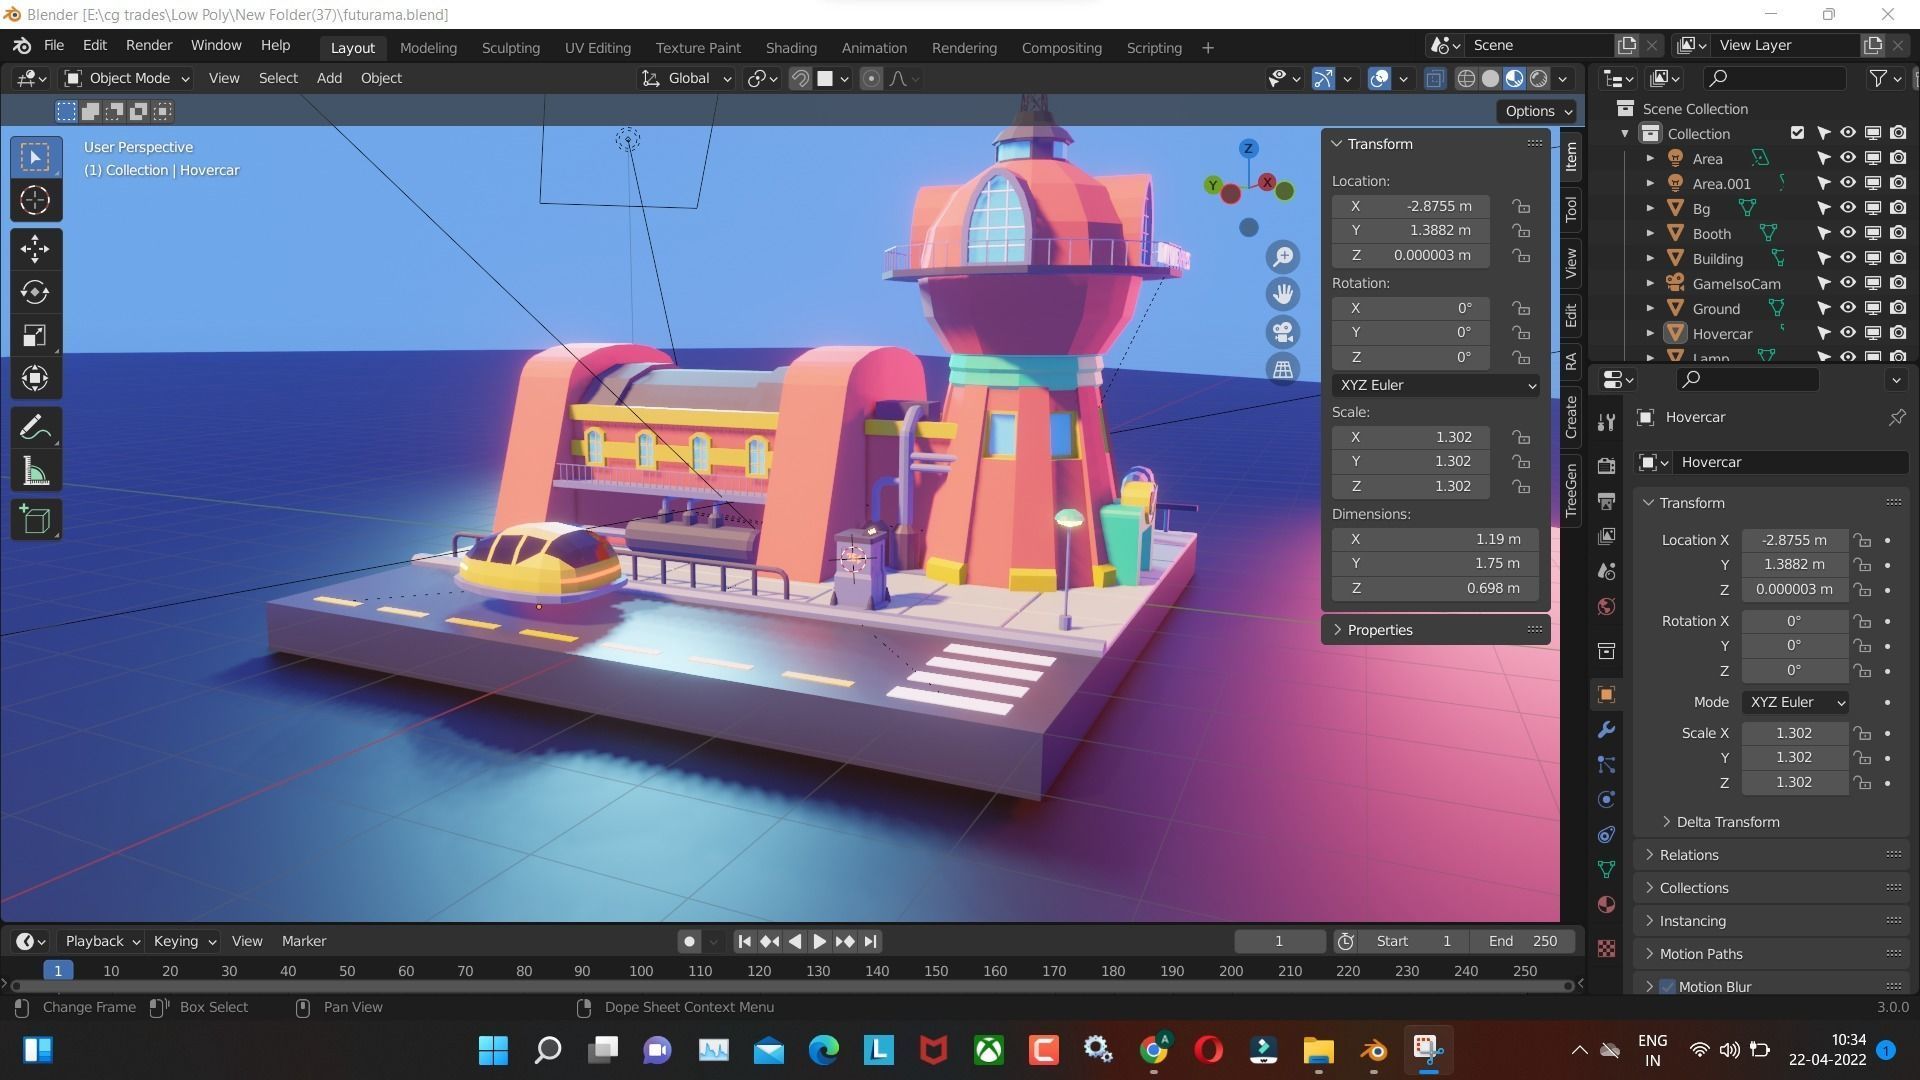Image resolution: width=1920 pixels, height=1080 pixels.
Task: Open the Render properties tab
Action: coord(1606,466)
